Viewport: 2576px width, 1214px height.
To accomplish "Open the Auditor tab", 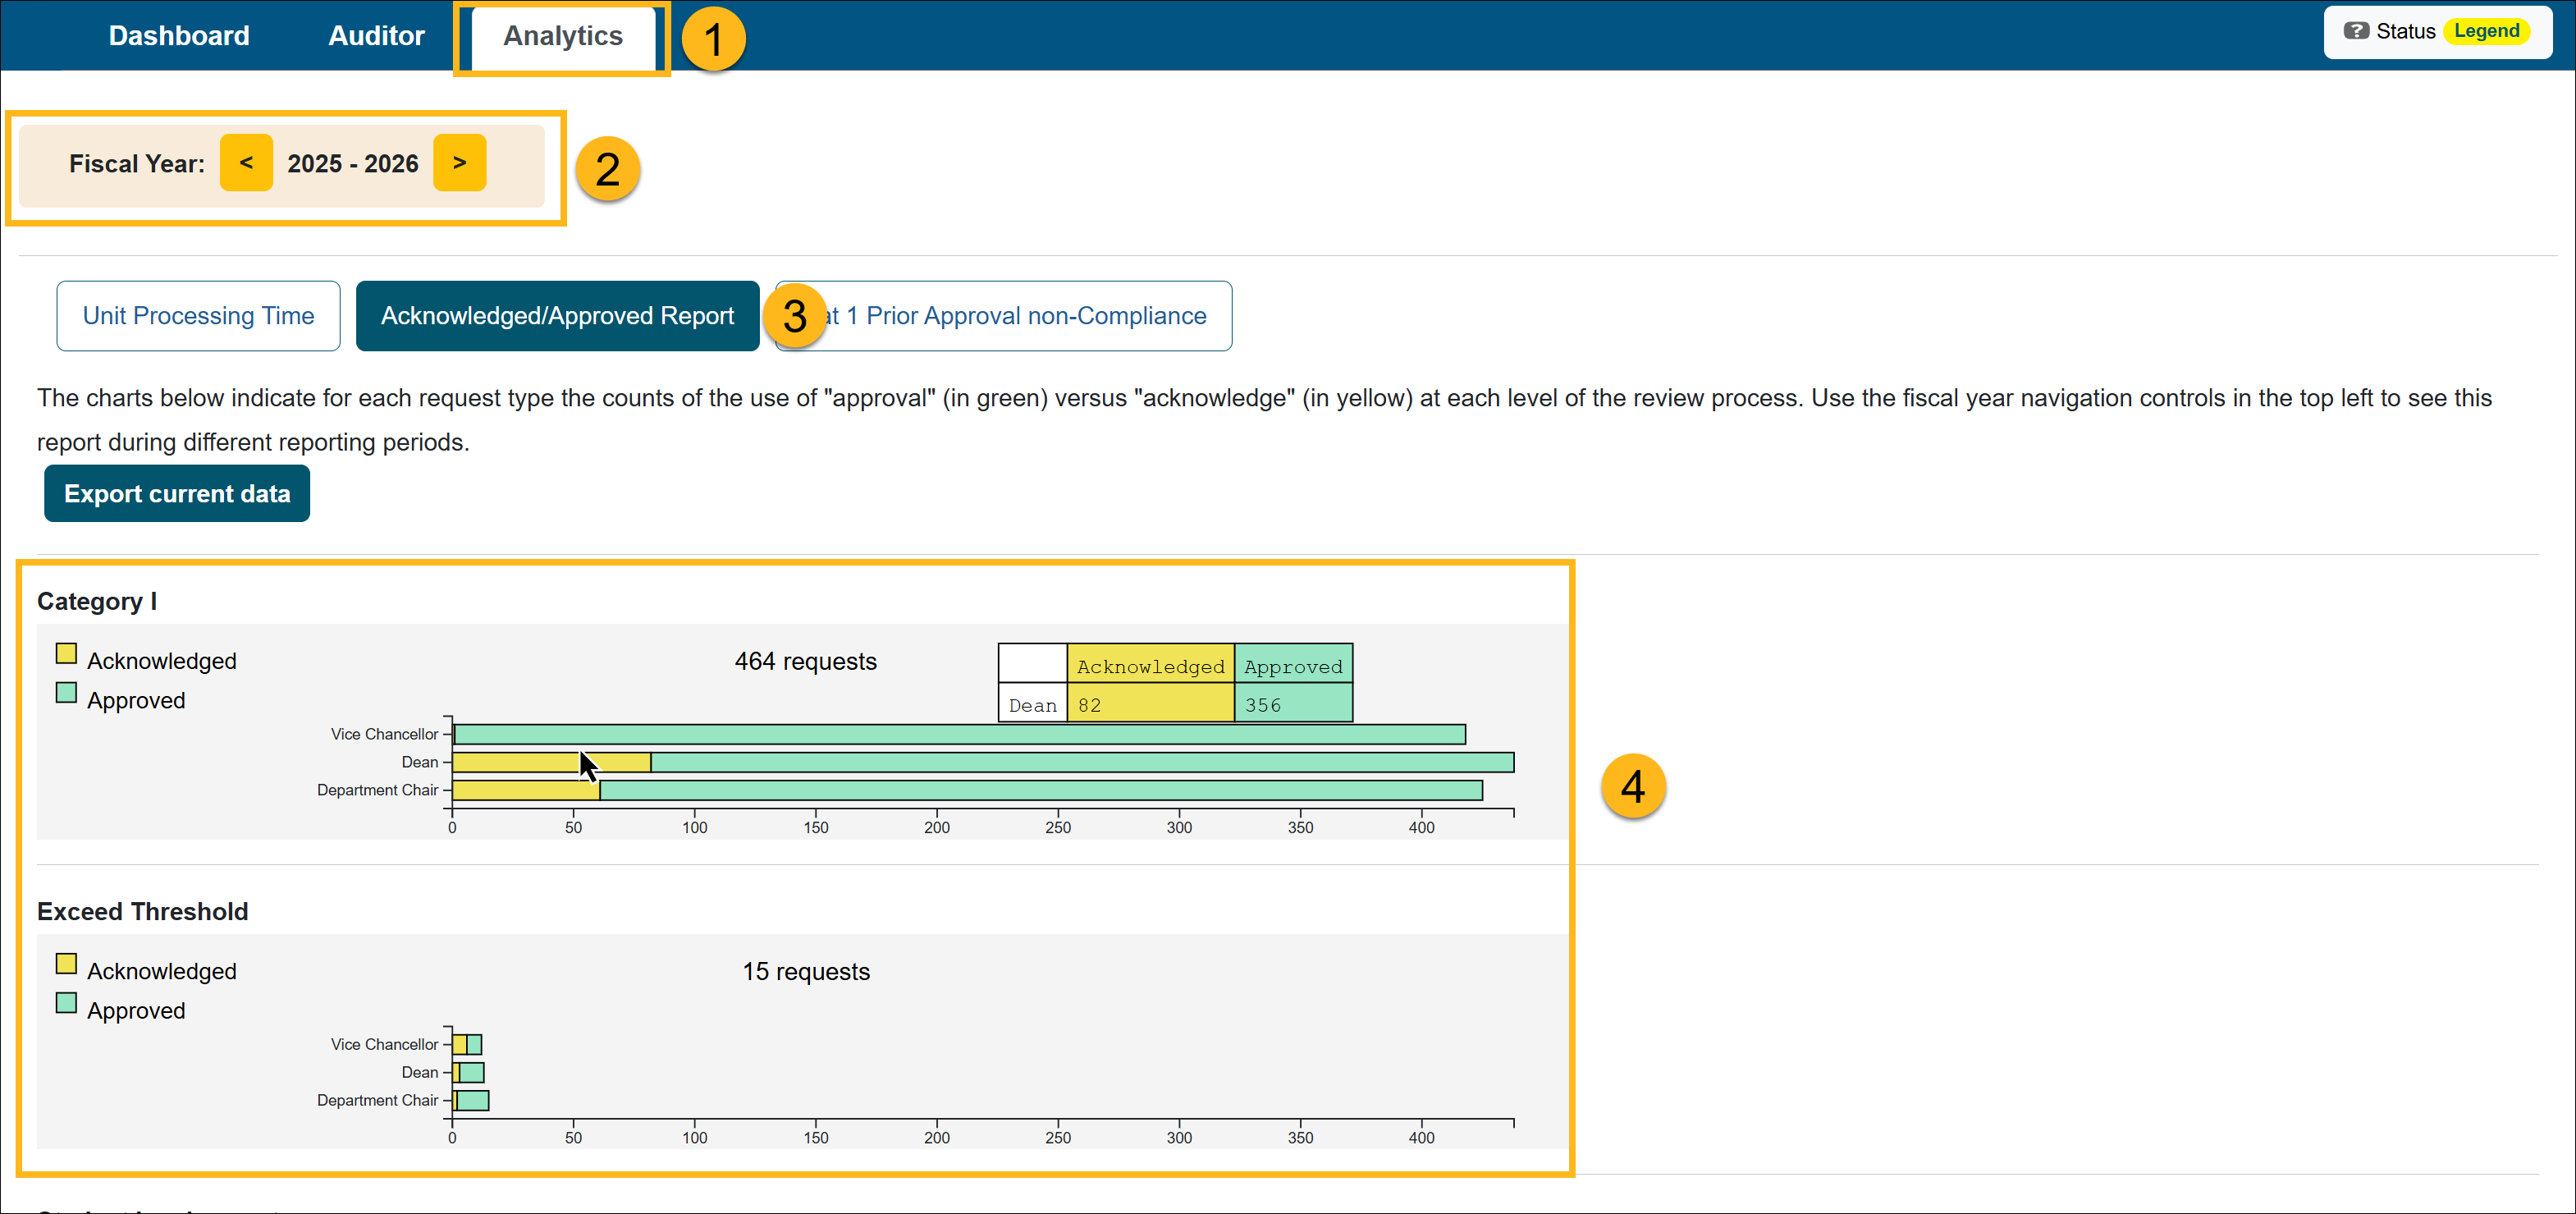I will pos(376,36).
